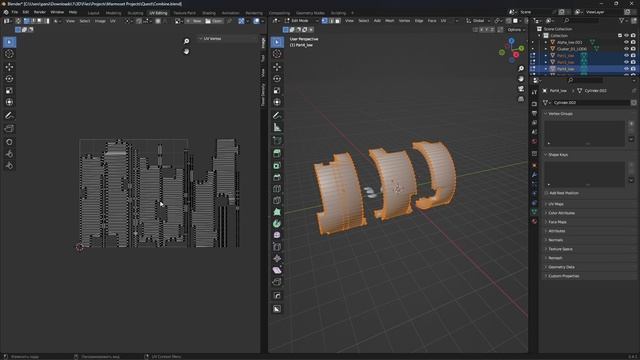Choose the UV editor Cursor tool

(9, 54)
